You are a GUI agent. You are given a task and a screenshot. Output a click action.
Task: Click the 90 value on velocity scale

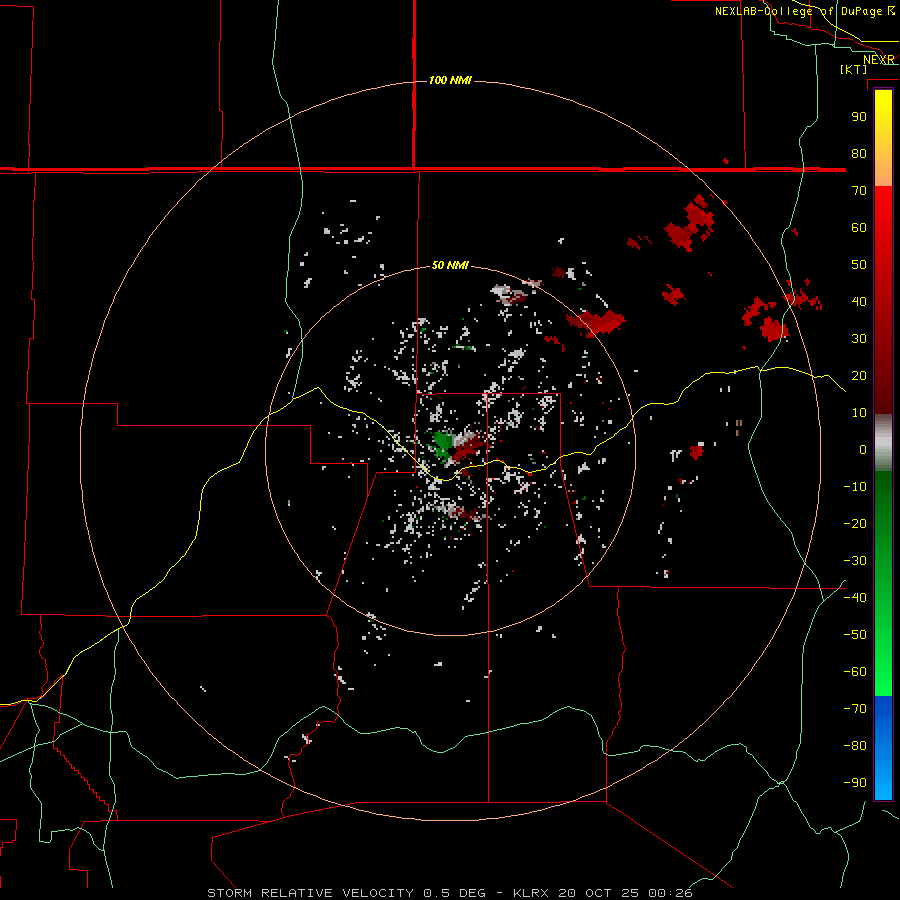[859, 117]
